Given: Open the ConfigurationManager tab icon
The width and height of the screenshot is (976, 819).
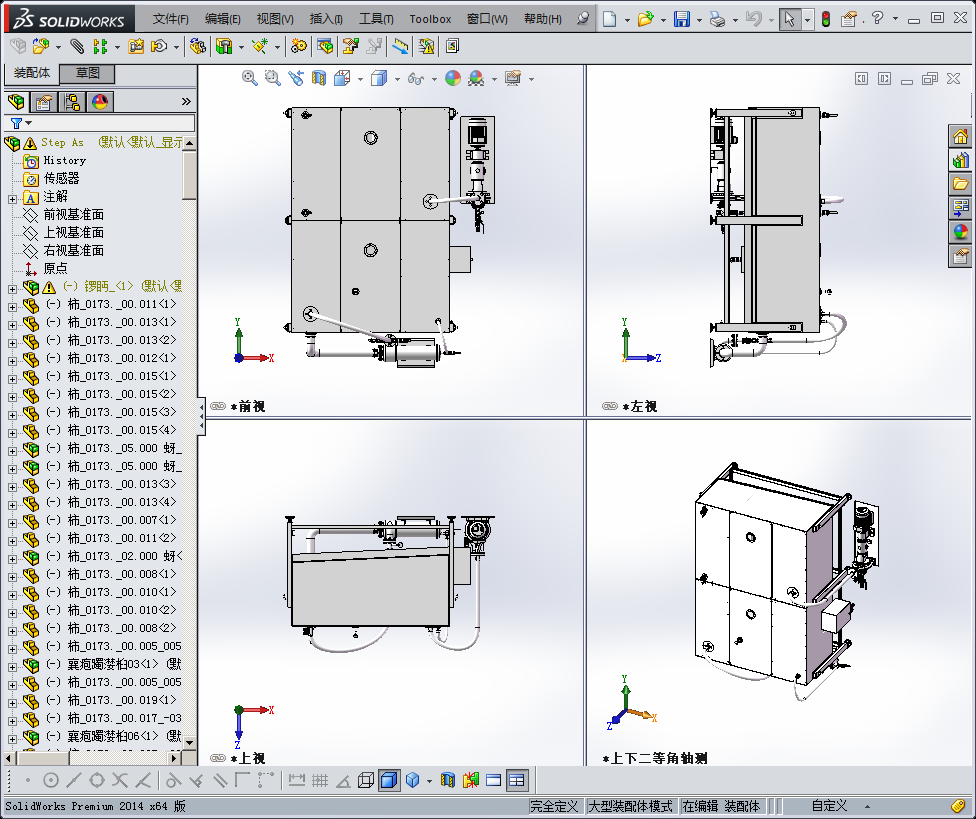Looking at the screenshot, I should [72, 101].
